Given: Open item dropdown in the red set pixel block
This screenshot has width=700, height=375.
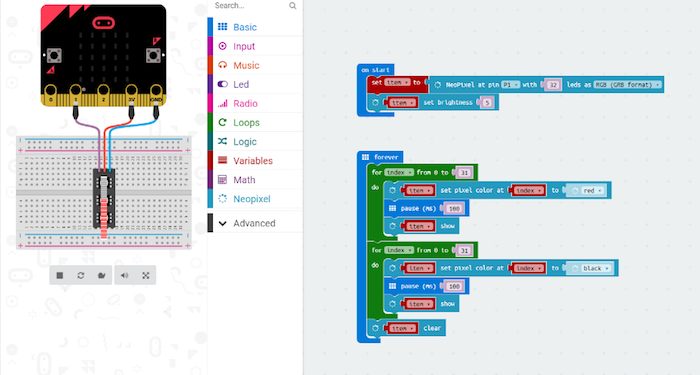Looking at the screenshot, I should (418, 191).
